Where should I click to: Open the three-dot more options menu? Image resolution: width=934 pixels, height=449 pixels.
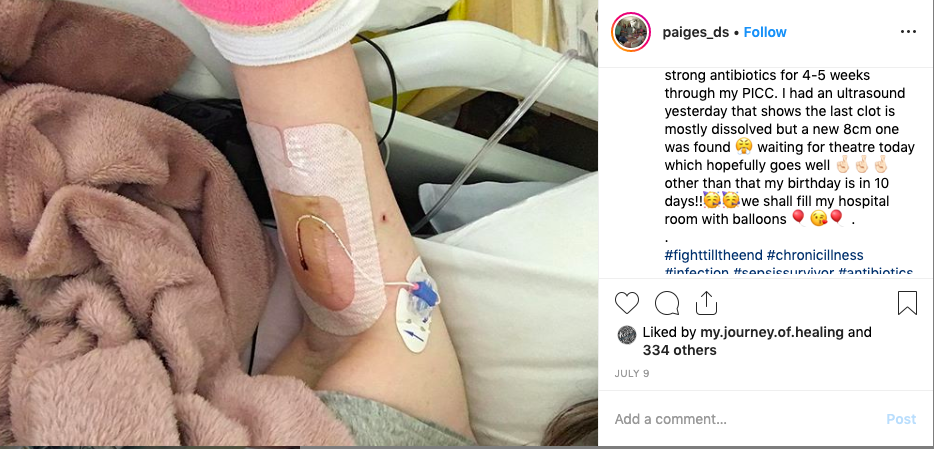908,32
